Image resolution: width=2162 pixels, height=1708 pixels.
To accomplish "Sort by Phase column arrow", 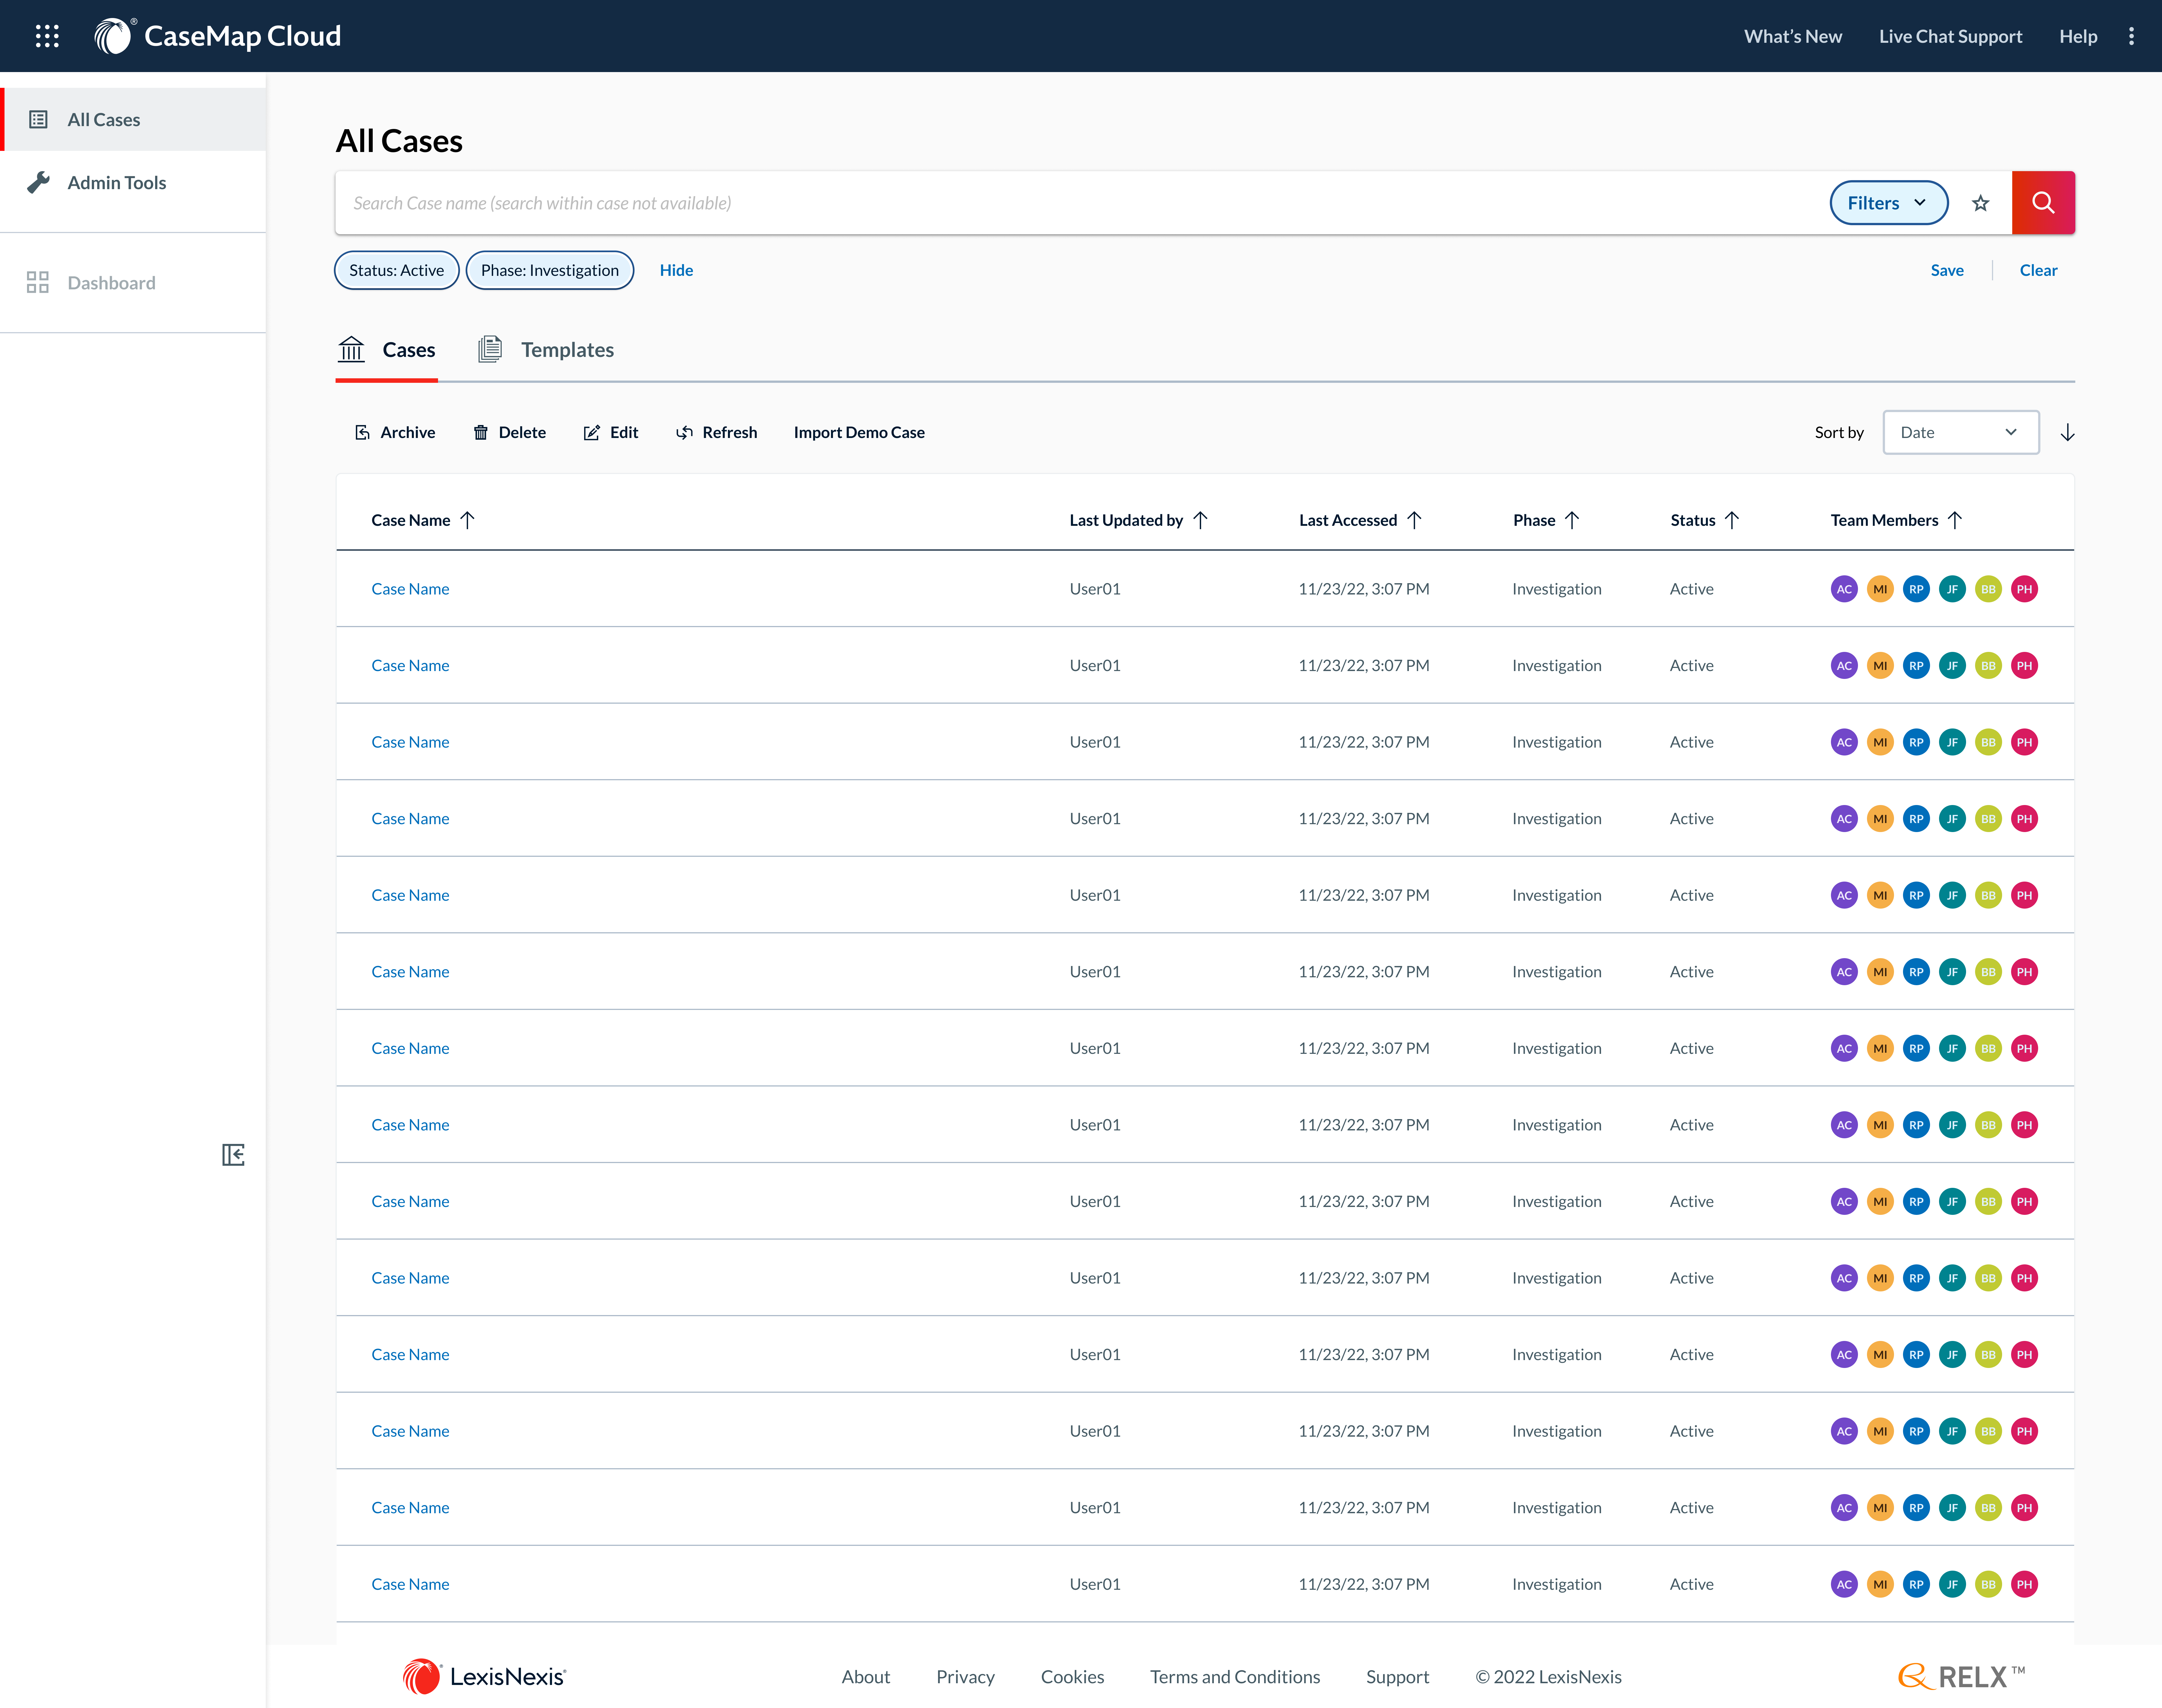I will coord(1572,520).
